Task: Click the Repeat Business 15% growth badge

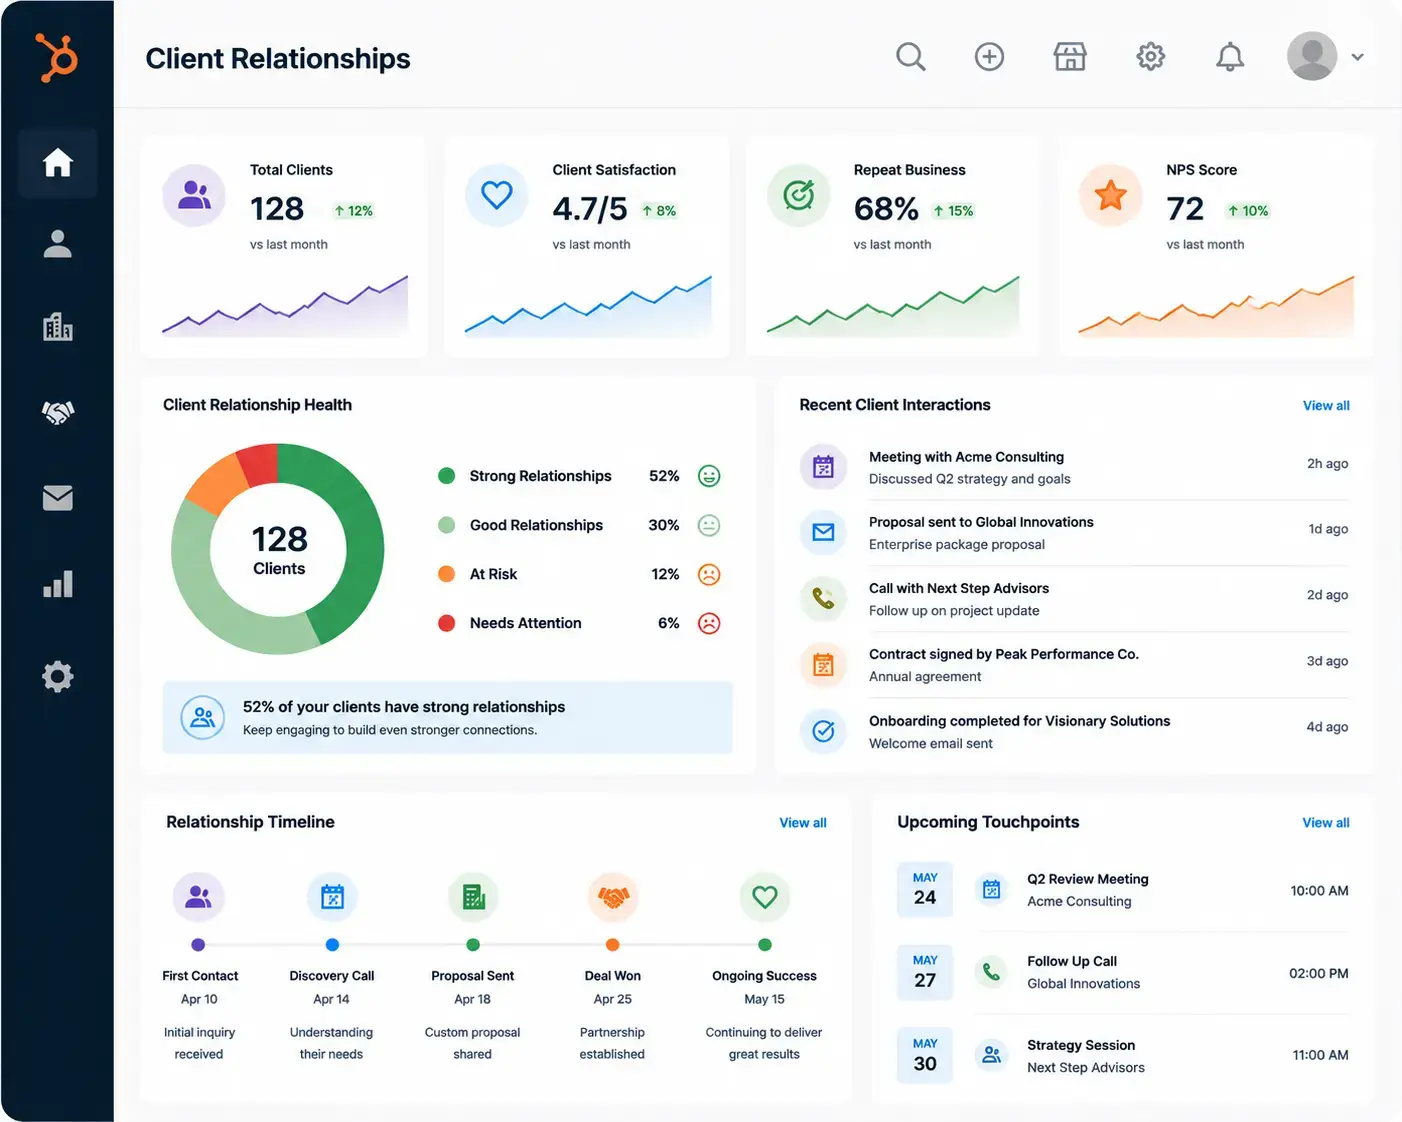Action: tap(953, 211)
